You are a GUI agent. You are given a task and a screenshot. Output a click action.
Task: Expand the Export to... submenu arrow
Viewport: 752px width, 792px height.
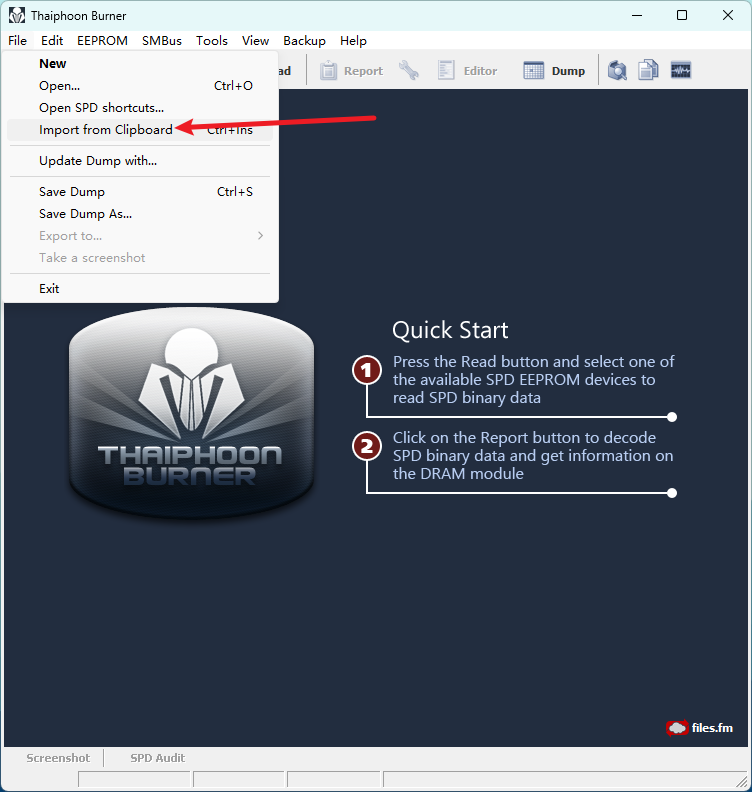(x=260, y=236)
